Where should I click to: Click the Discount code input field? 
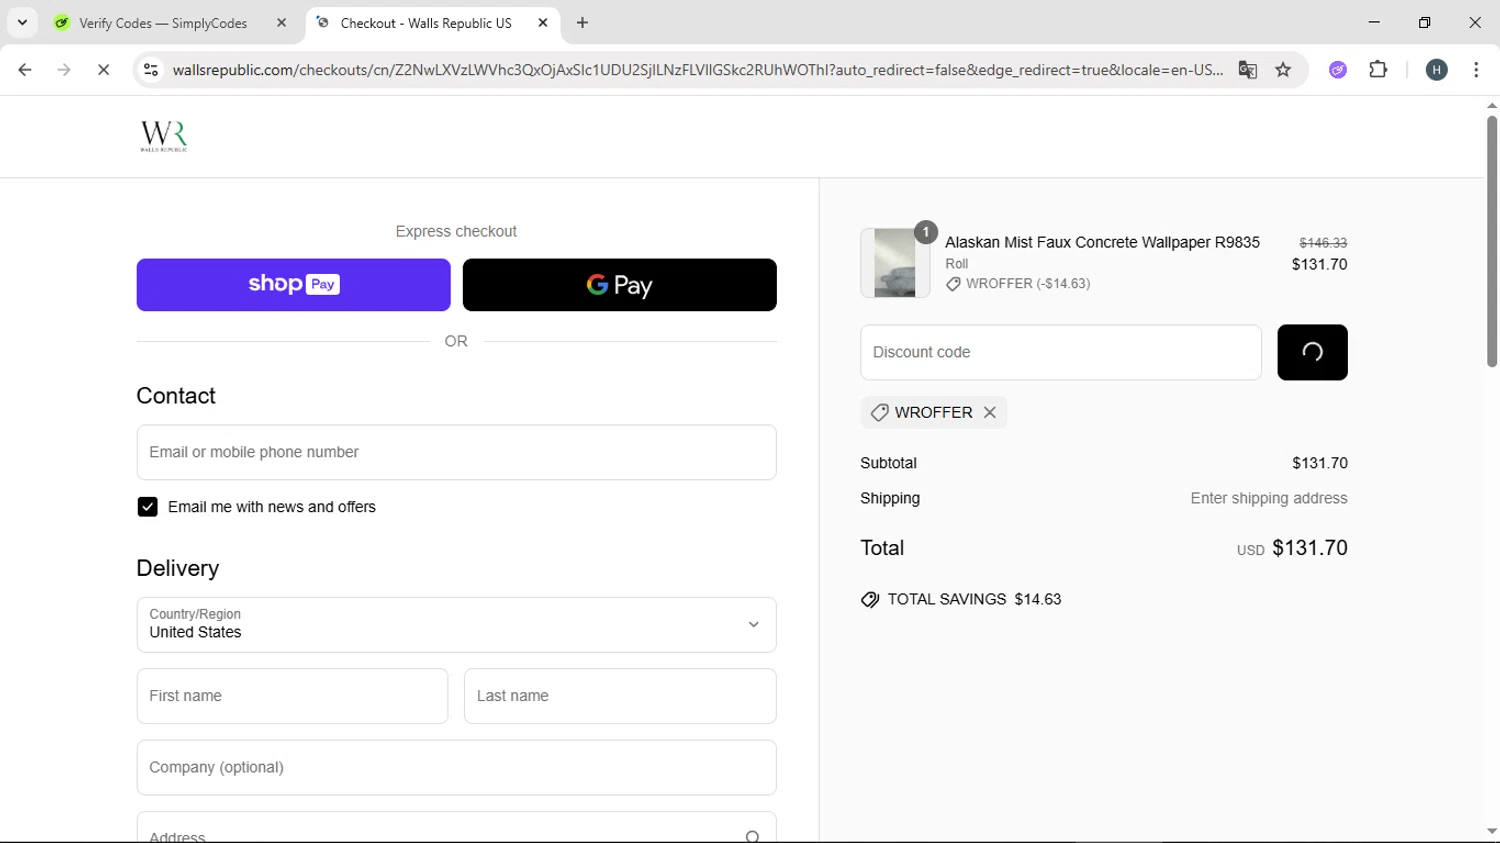pyautogui.click(x=1061, y=352)
